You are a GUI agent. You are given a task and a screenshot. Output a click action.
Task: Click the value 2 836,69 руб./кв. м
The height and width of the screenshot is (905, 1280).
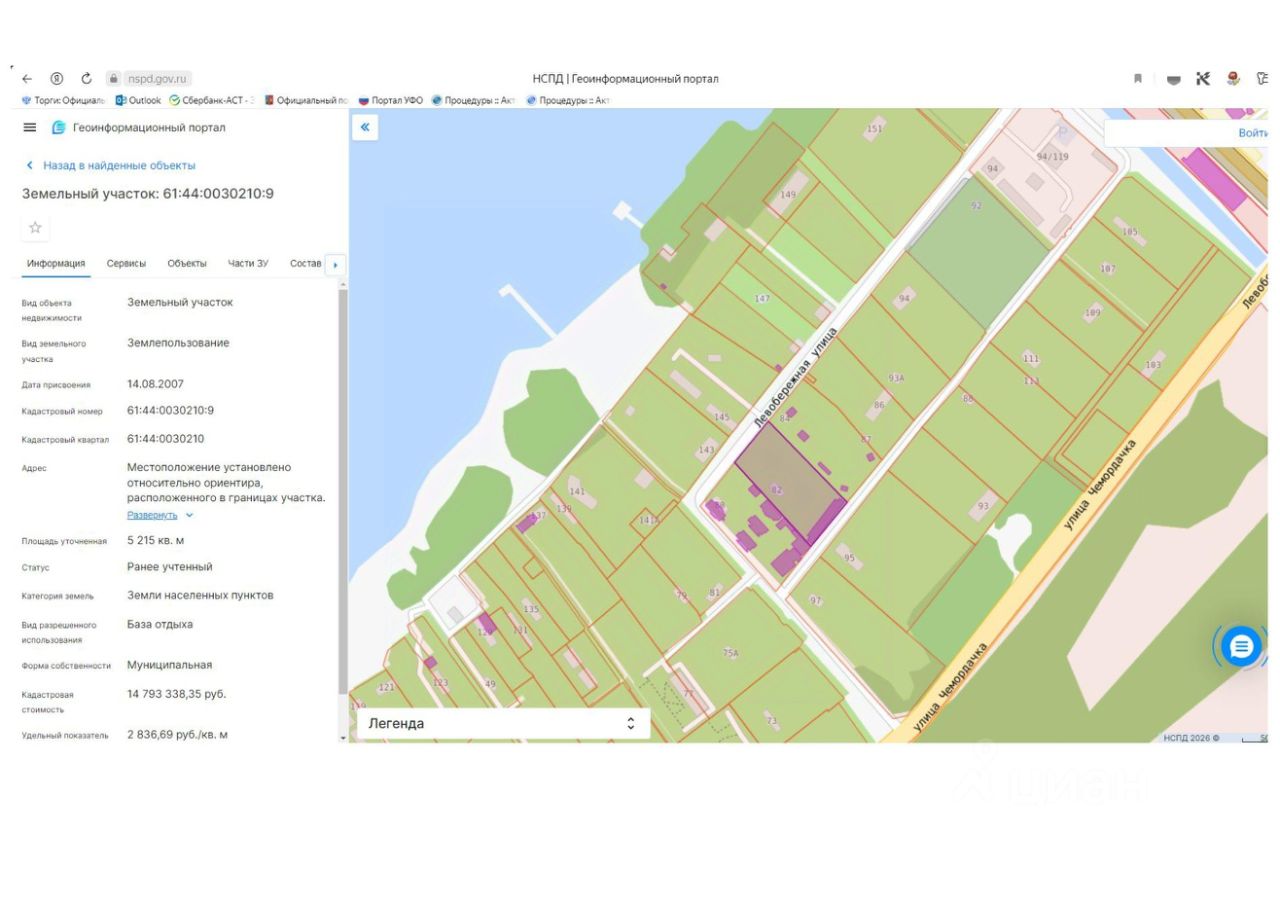tap(177, 735)
